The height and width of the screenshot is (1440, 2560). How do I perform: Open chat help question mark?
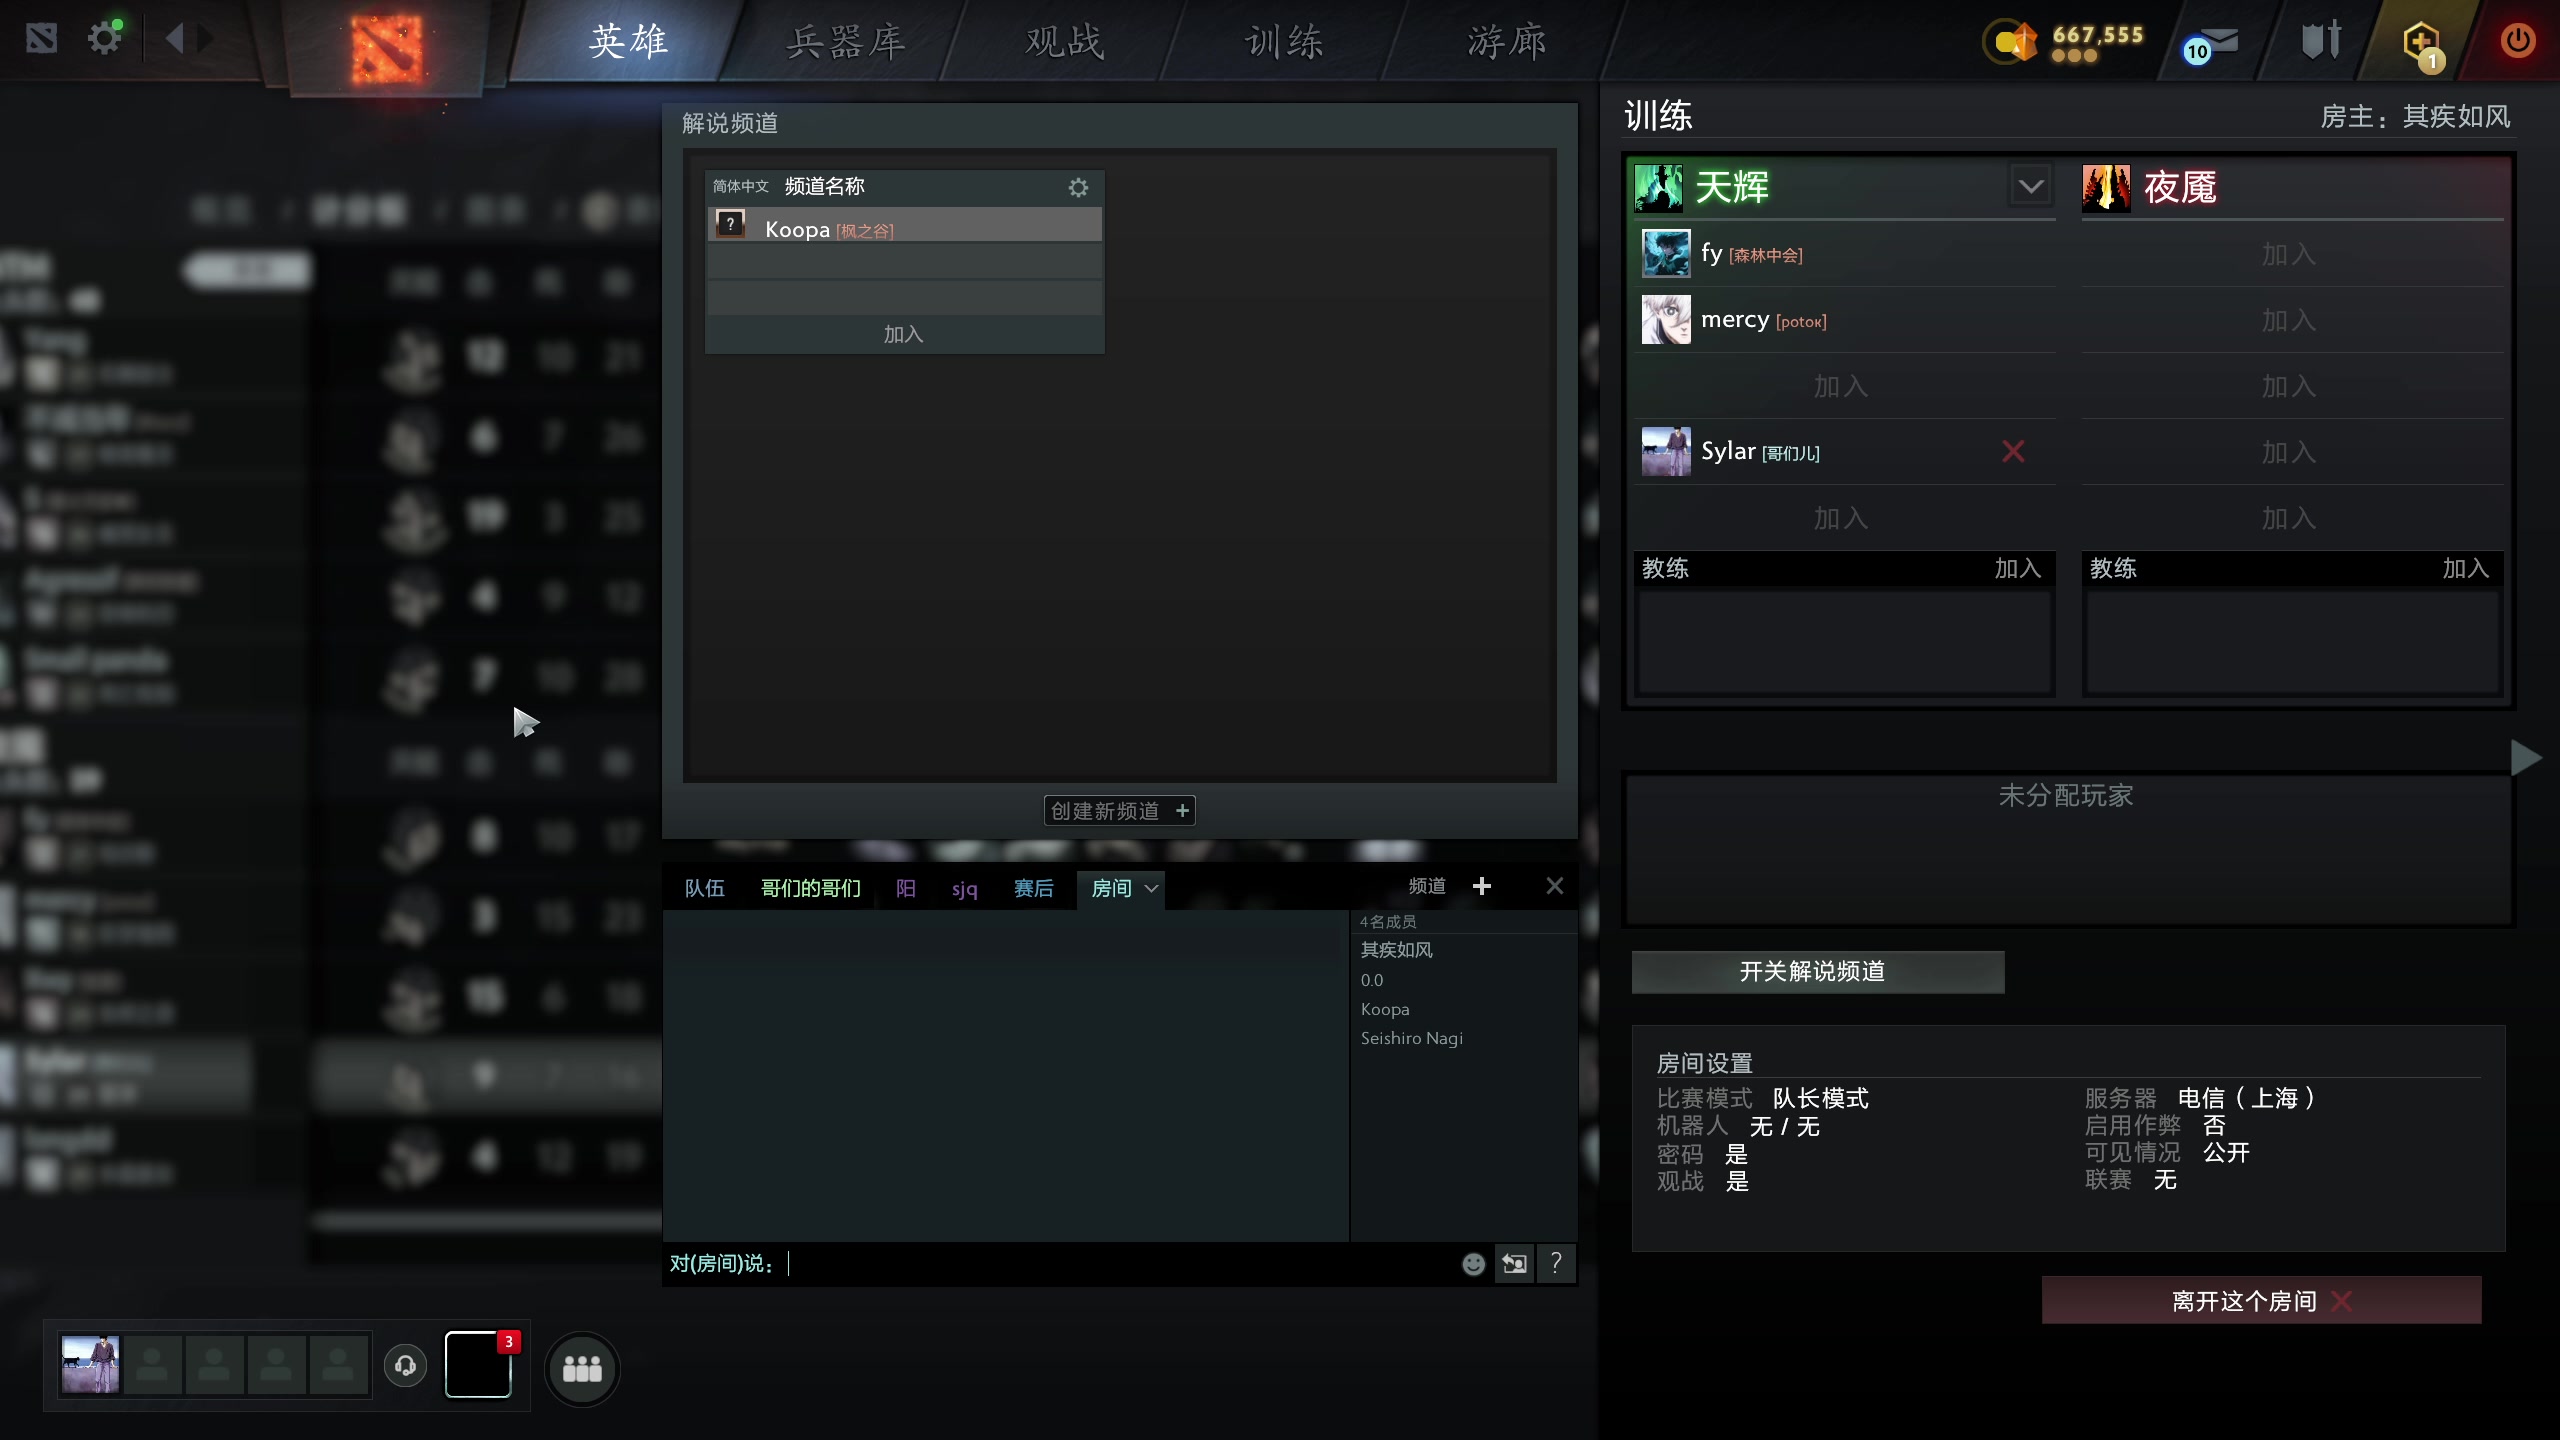(1556, 1264)
